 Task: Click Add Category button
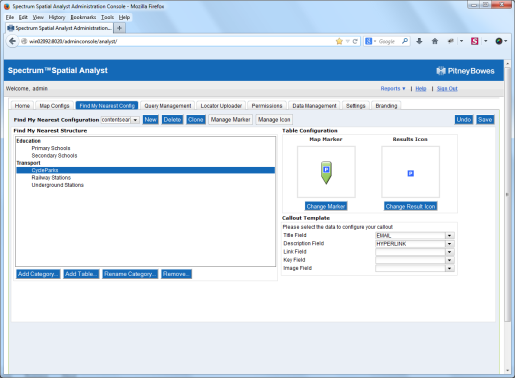[38, 274]
